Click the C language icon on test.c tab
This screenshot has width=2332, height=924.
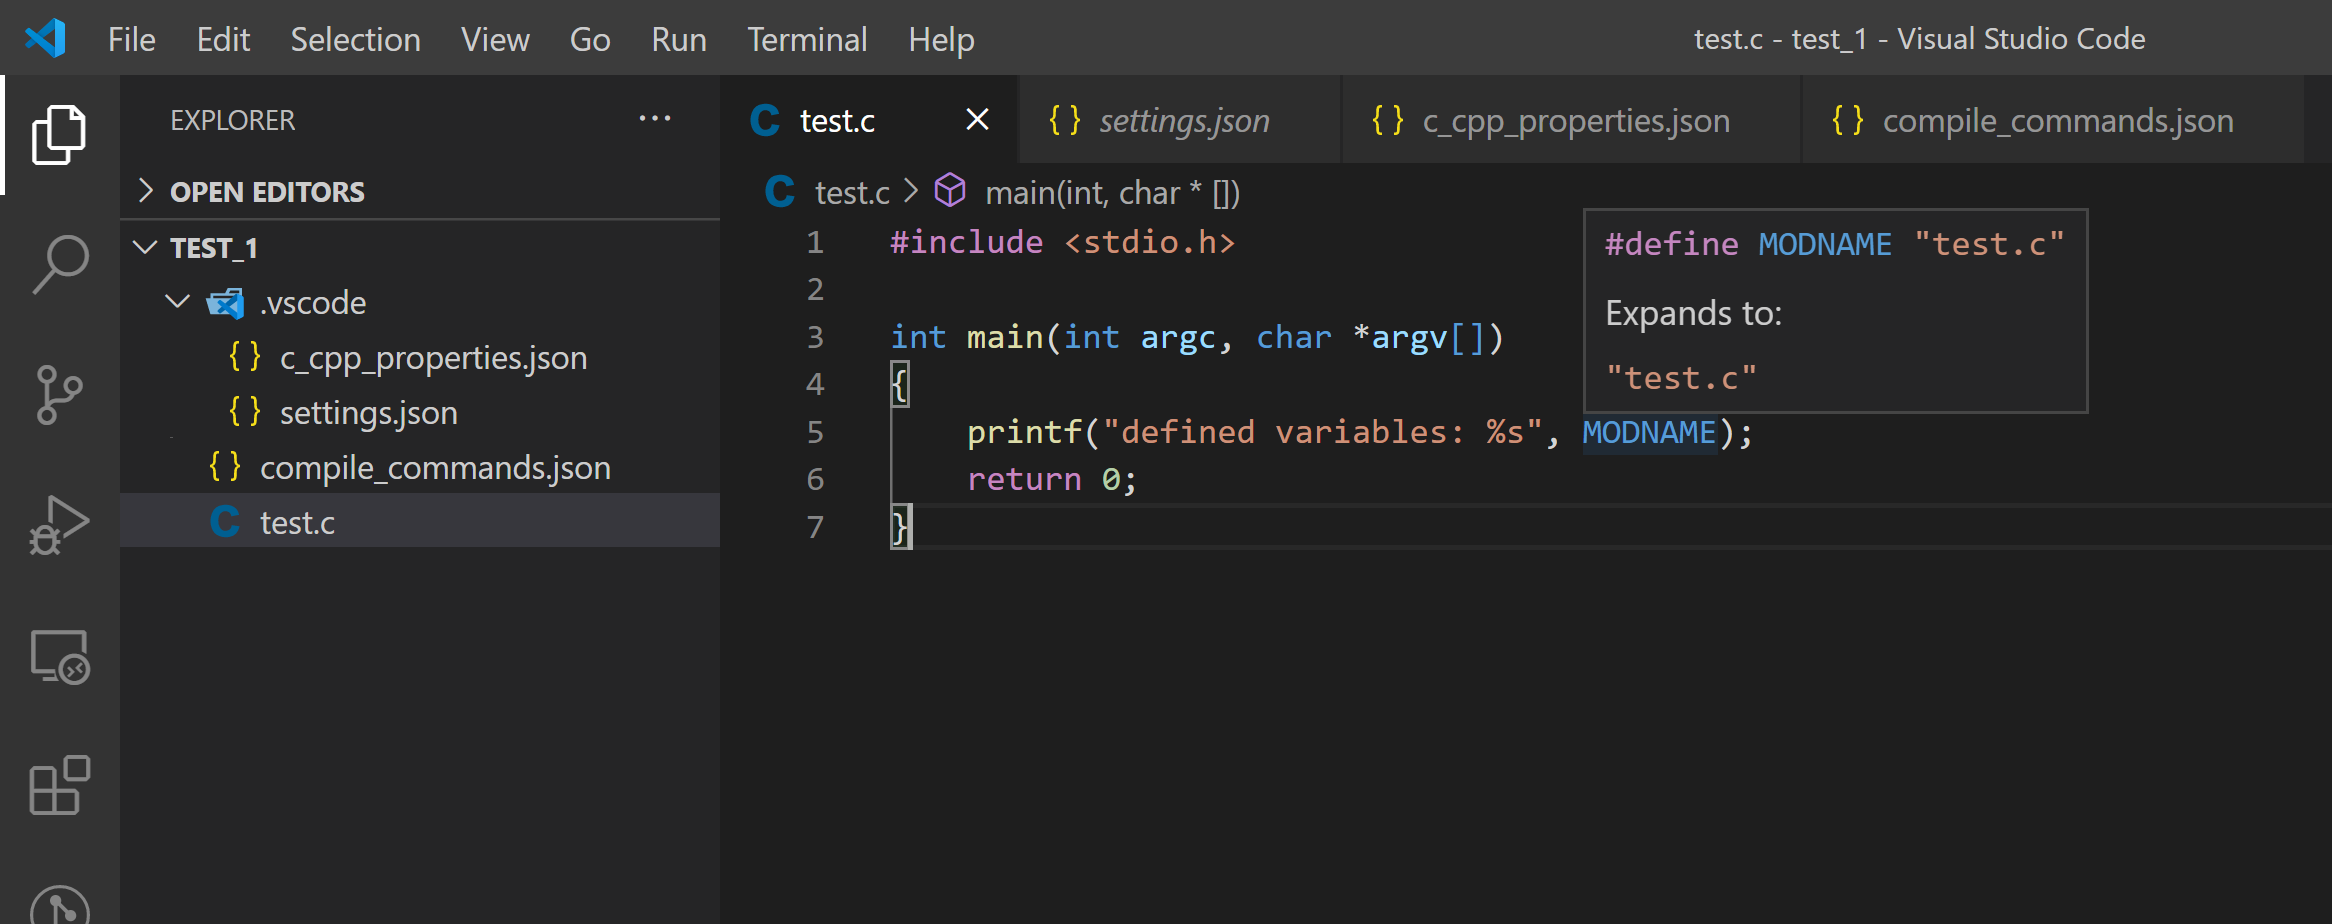[764, 119]
